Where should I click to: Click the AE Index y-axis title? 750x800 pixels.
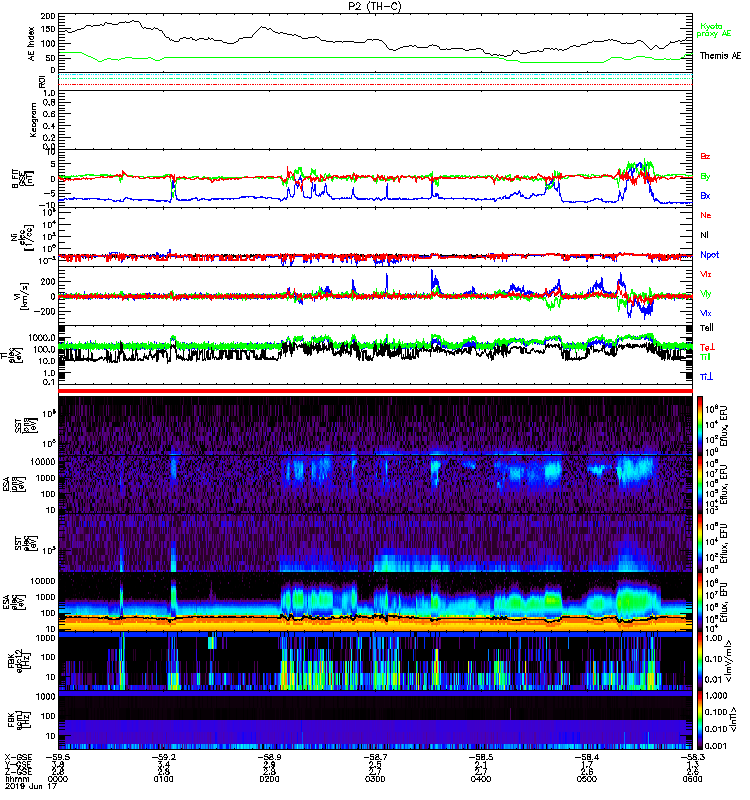(31, 44)
